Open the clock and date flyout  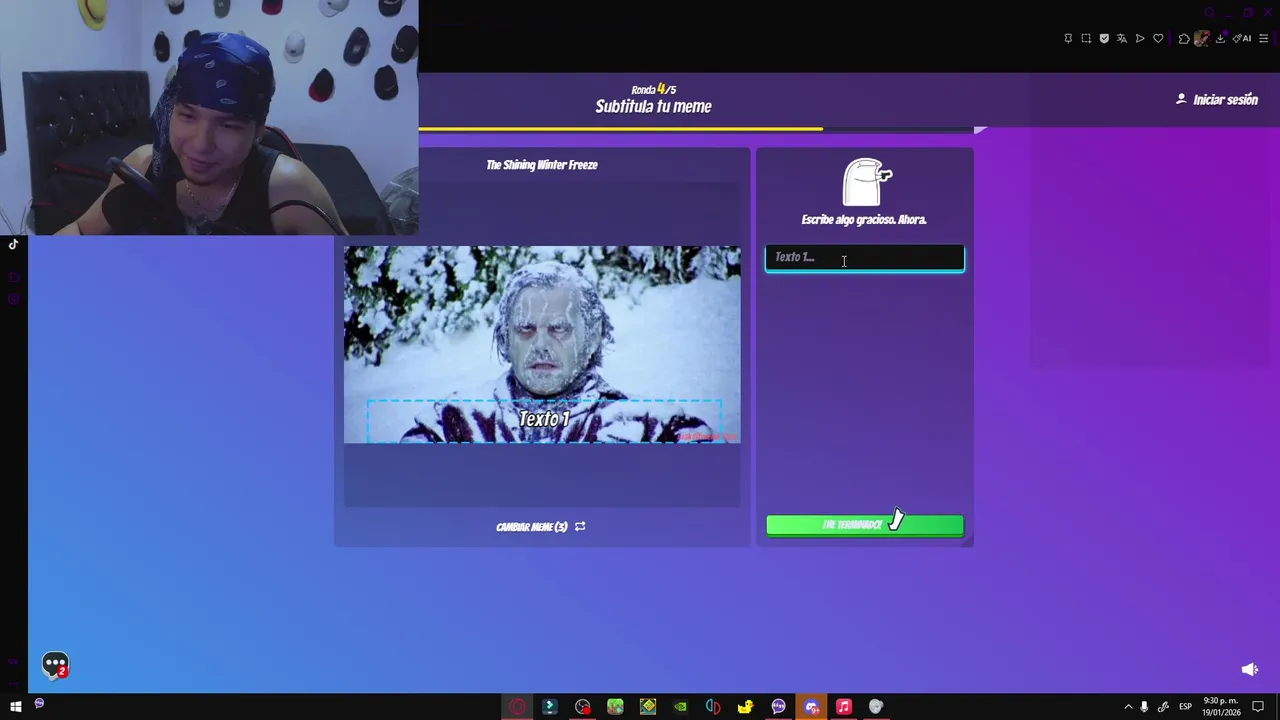[1221, 707]
